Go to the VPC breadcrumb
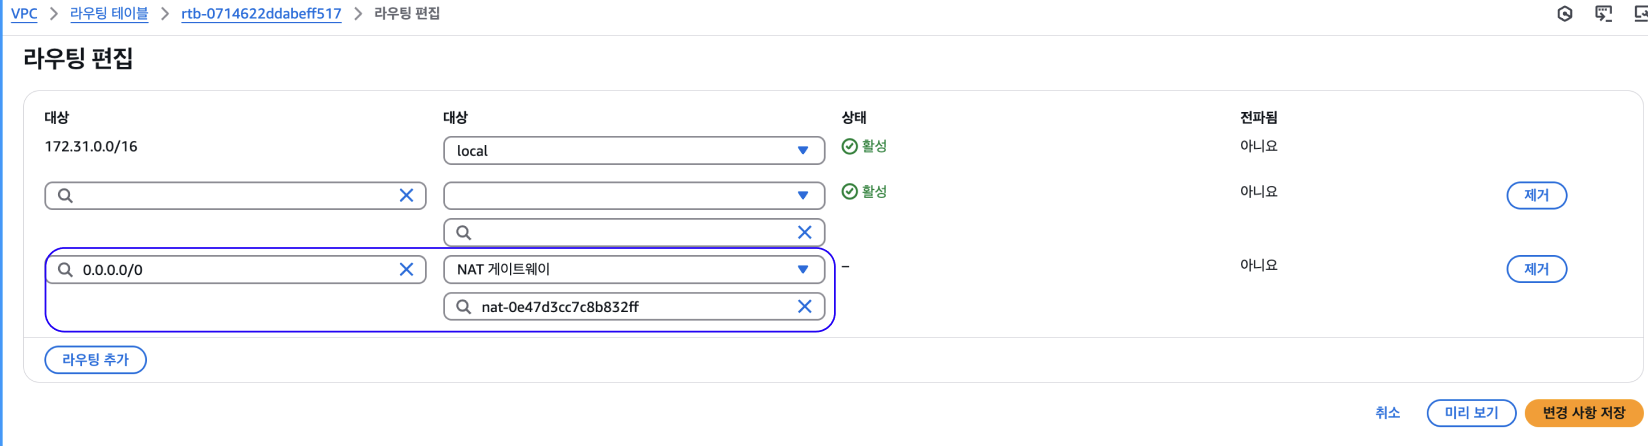 [24, 14]
